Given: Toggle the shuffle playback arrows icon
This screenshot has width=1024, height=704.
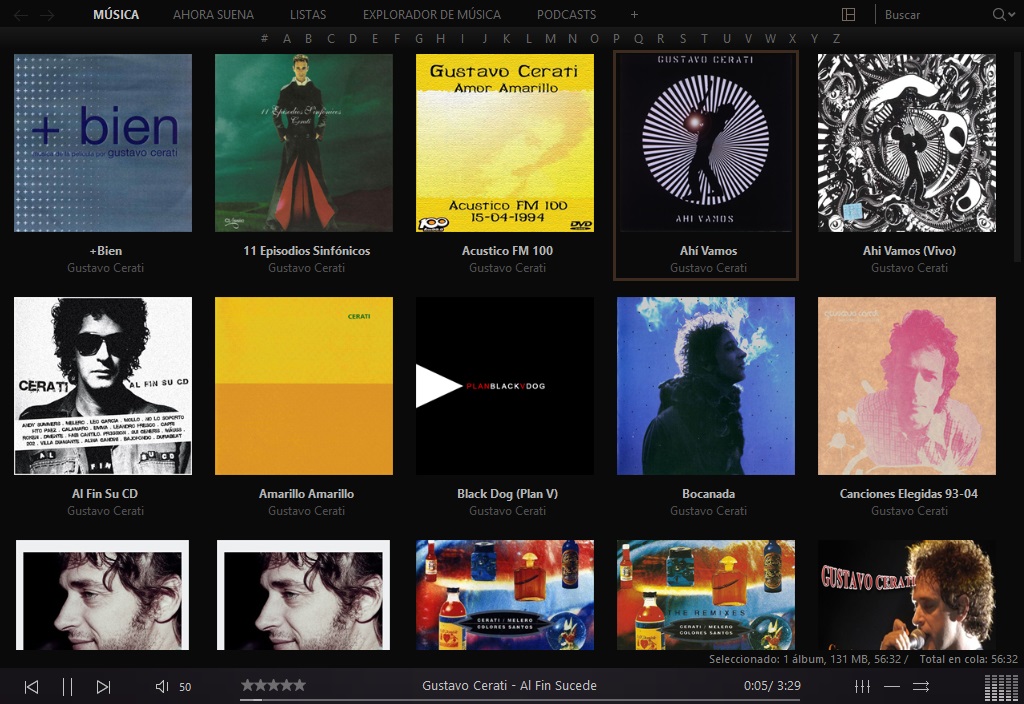Looking at the screenshot, I should coord(921,686).
